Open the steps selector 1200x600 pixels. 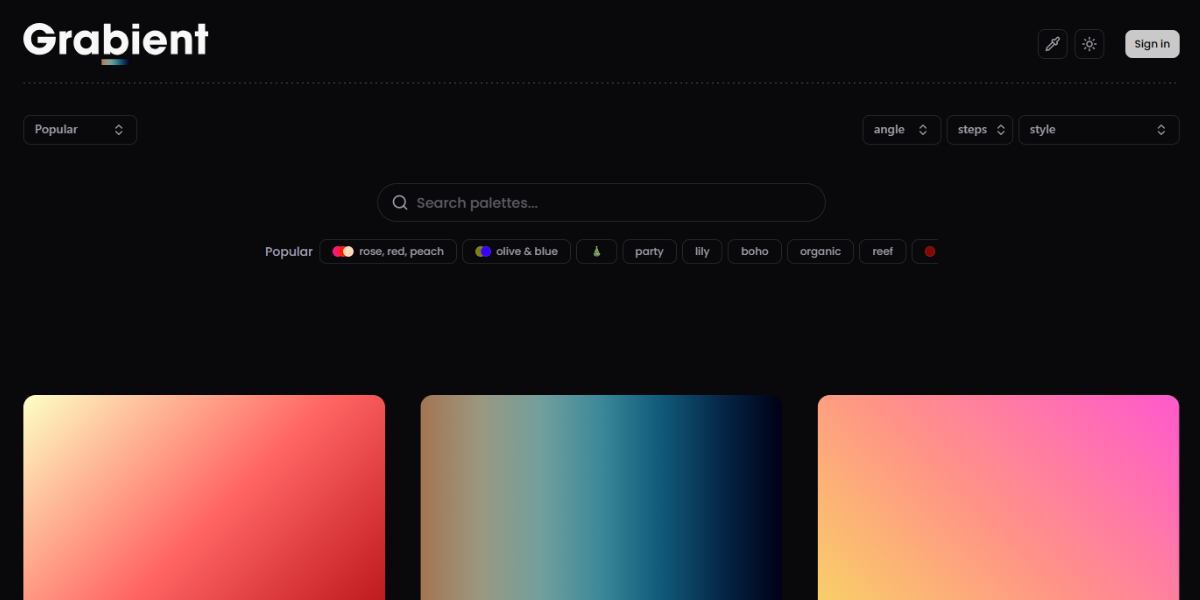979,130
